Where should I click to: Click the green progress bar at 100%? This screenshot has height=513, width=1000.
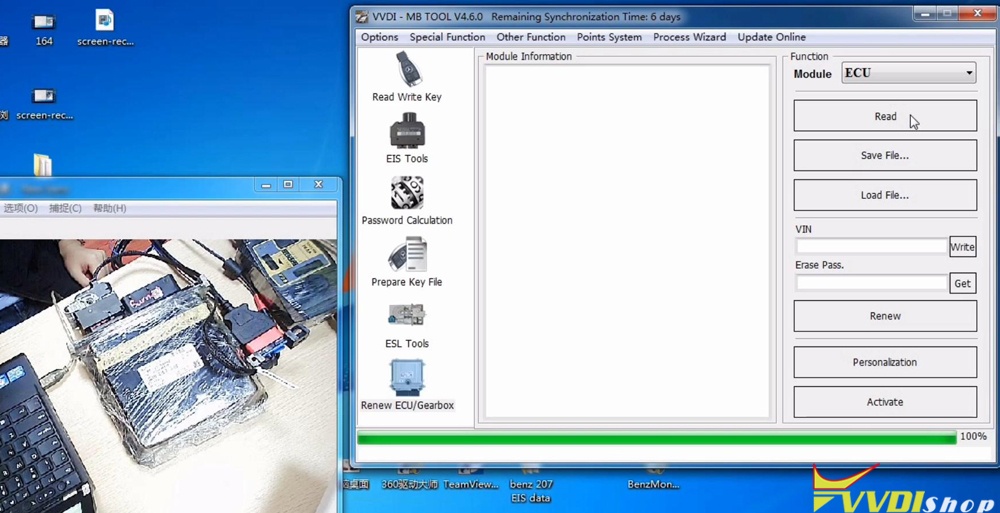pyautogui.click(x=656, y=437)
